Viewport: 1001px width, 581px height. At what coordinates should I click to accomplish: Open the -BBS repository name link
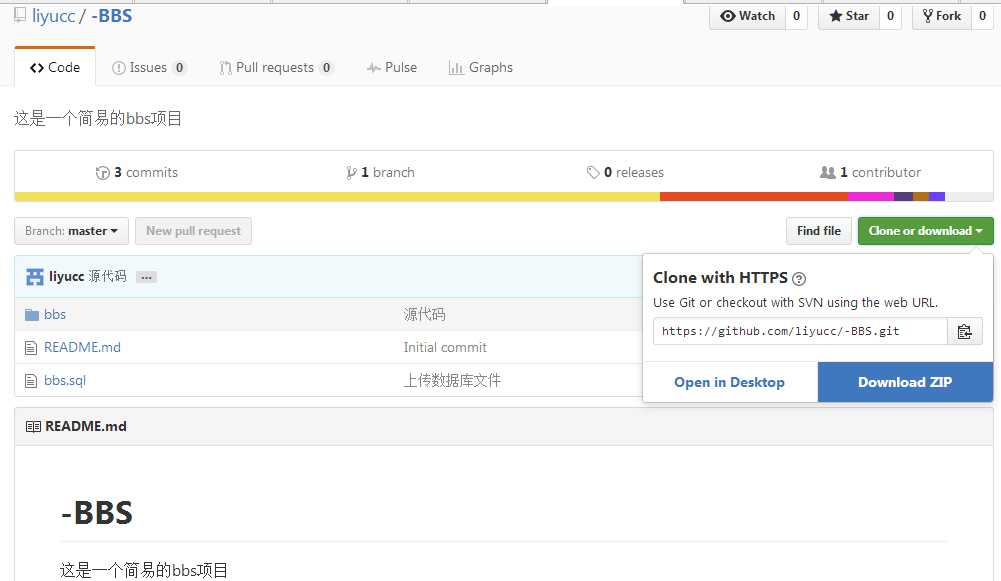point(112,15)
